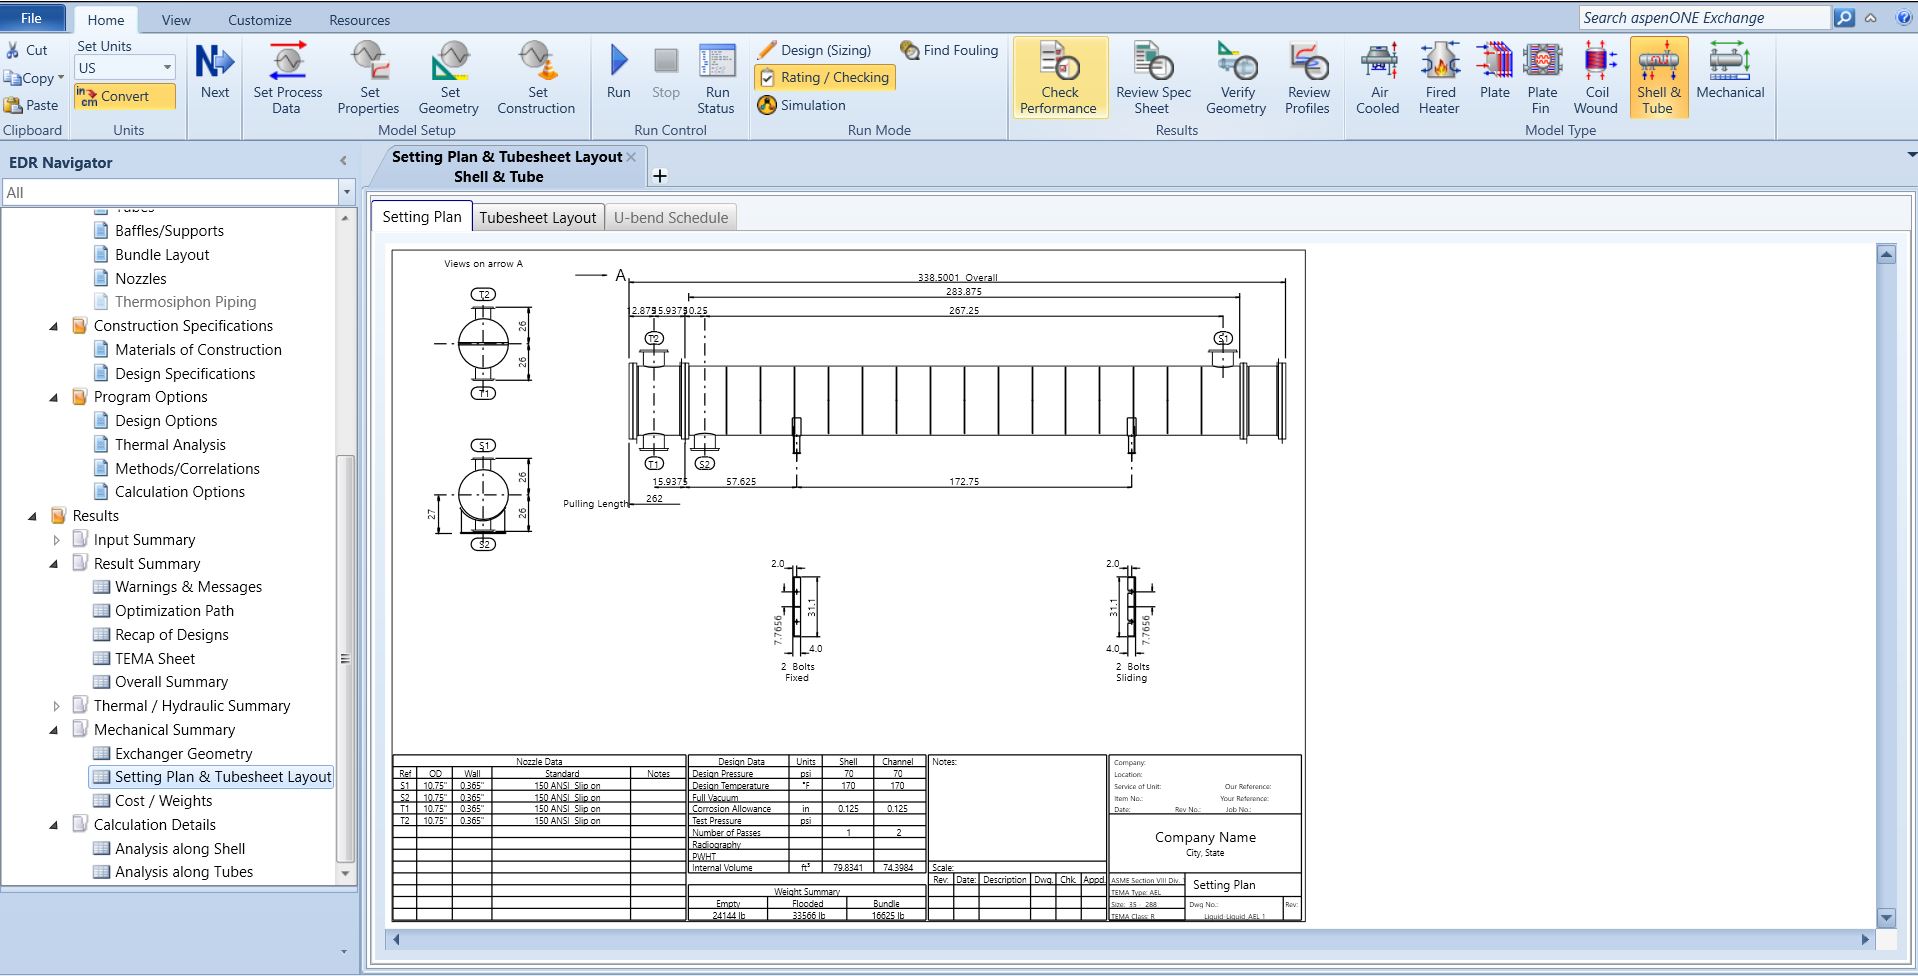The image size is (1918, 976).
Task: Collapse the Construction Specifications node
Action: (x=54, y=326)
